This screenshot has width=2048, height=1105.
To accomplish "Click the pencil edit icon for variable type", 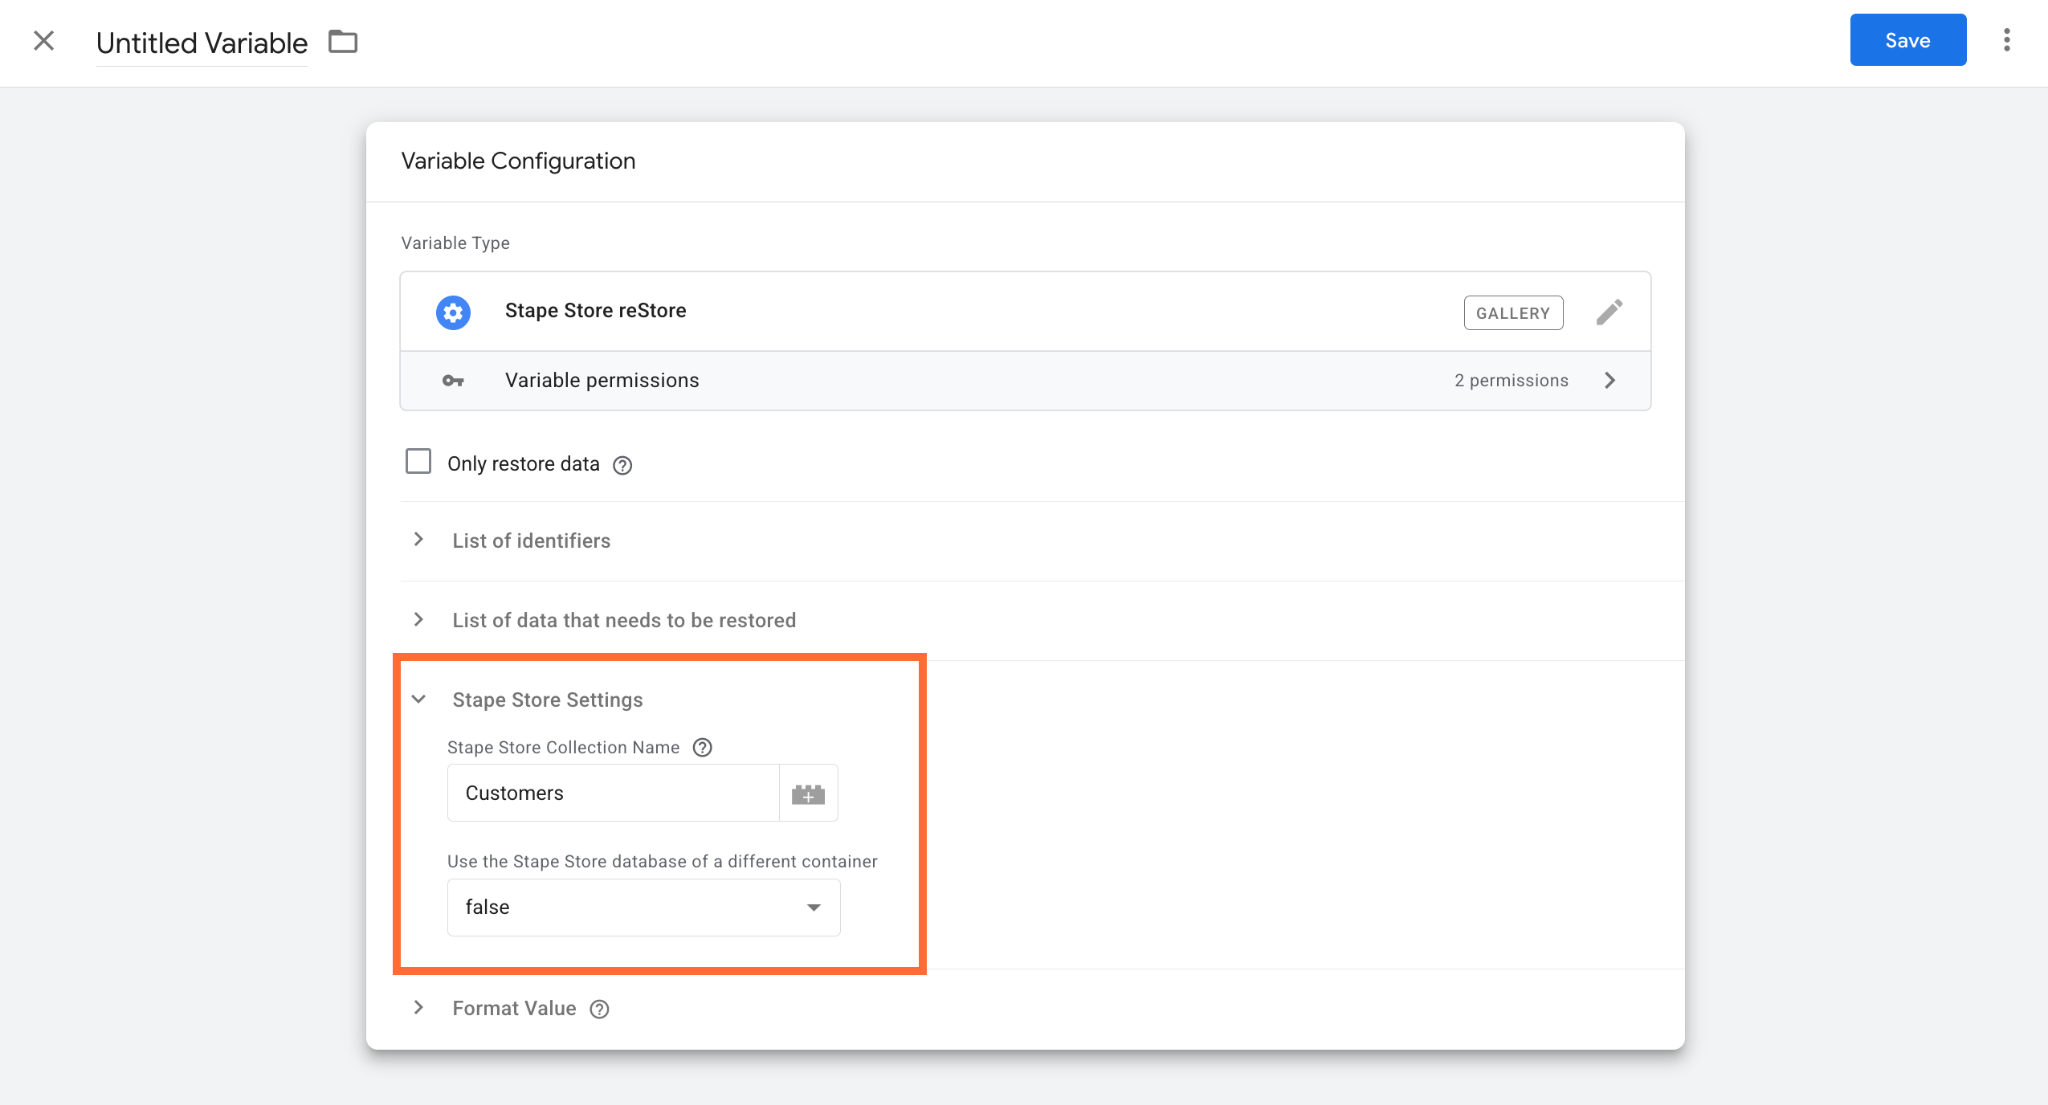I will [1609, 312].
